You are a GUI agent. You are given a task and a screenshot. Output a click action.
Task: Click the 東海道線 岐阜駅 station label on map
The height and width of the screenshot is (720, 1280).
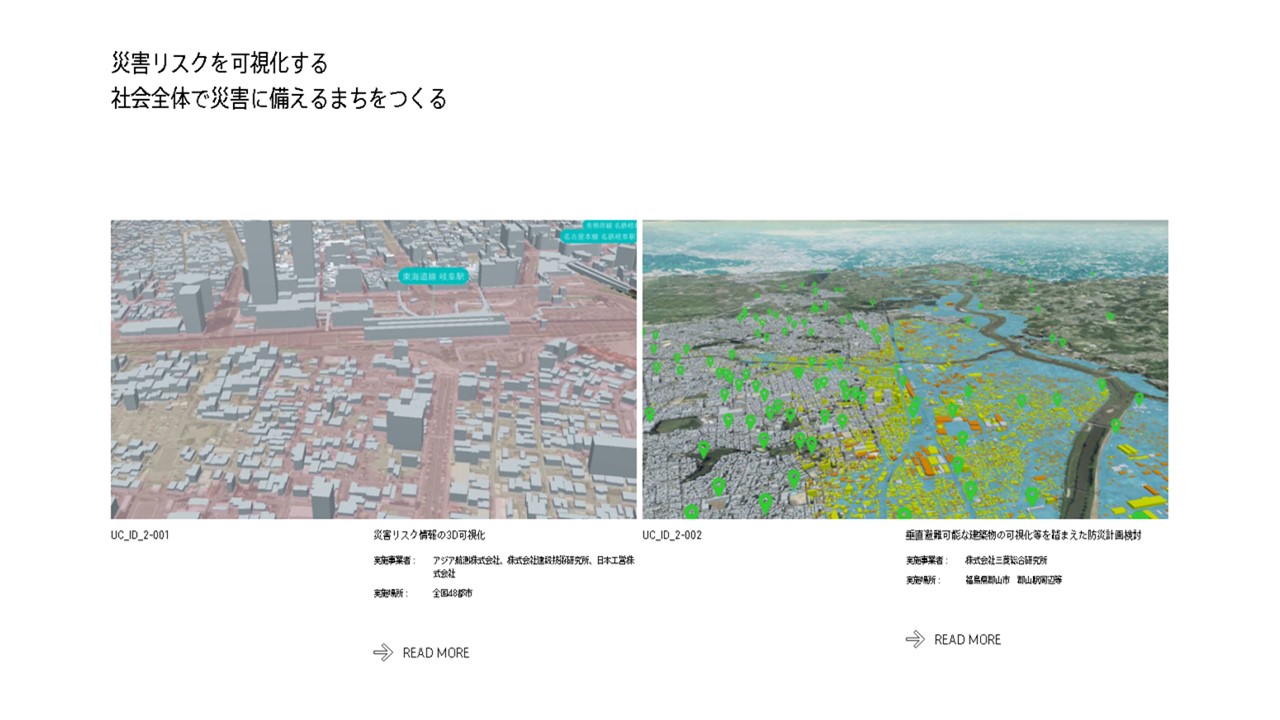pyautogui.click(x=435, y=276)
